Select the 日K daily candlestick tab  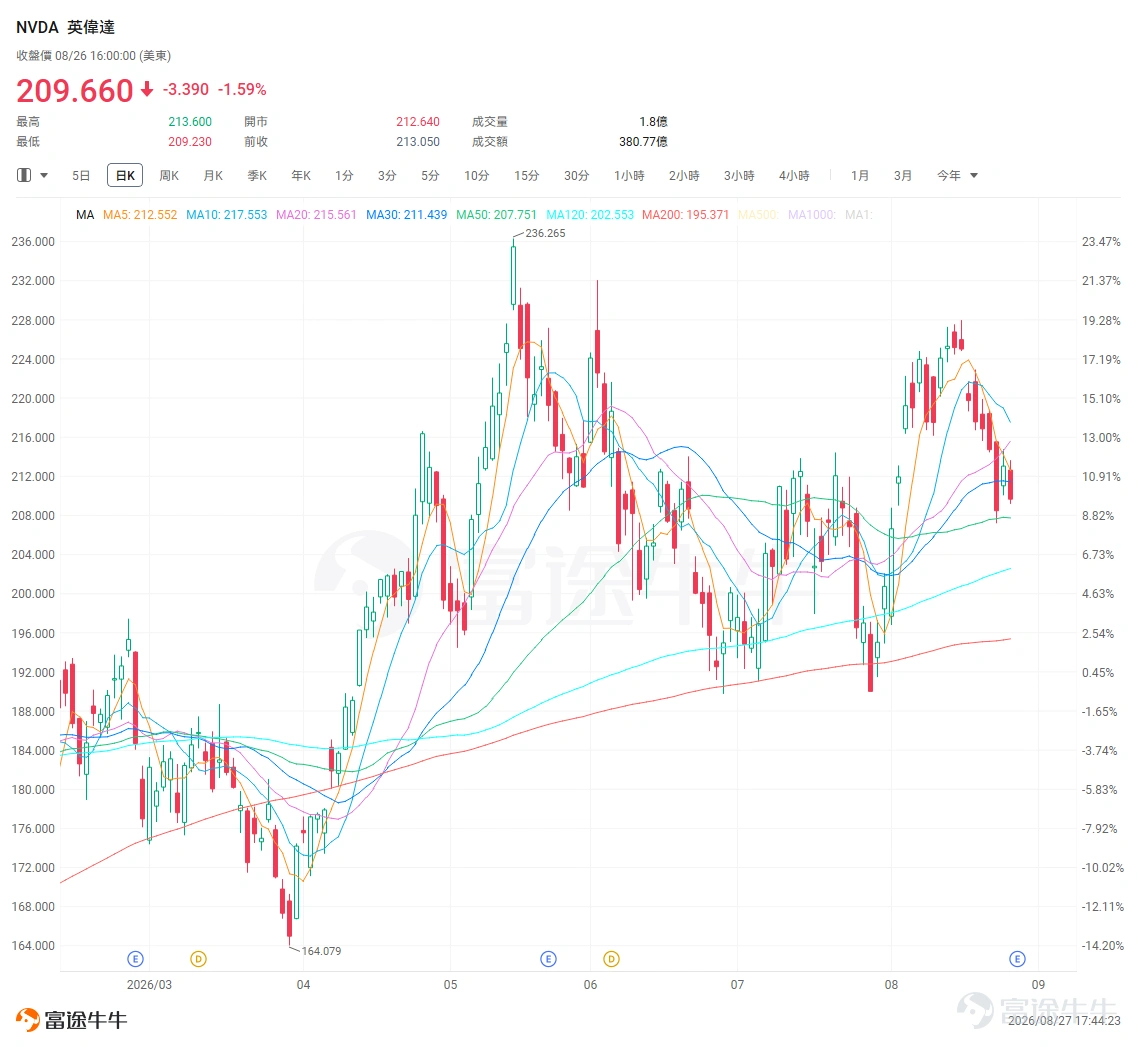pyautogui.click(x=125, y=175)
